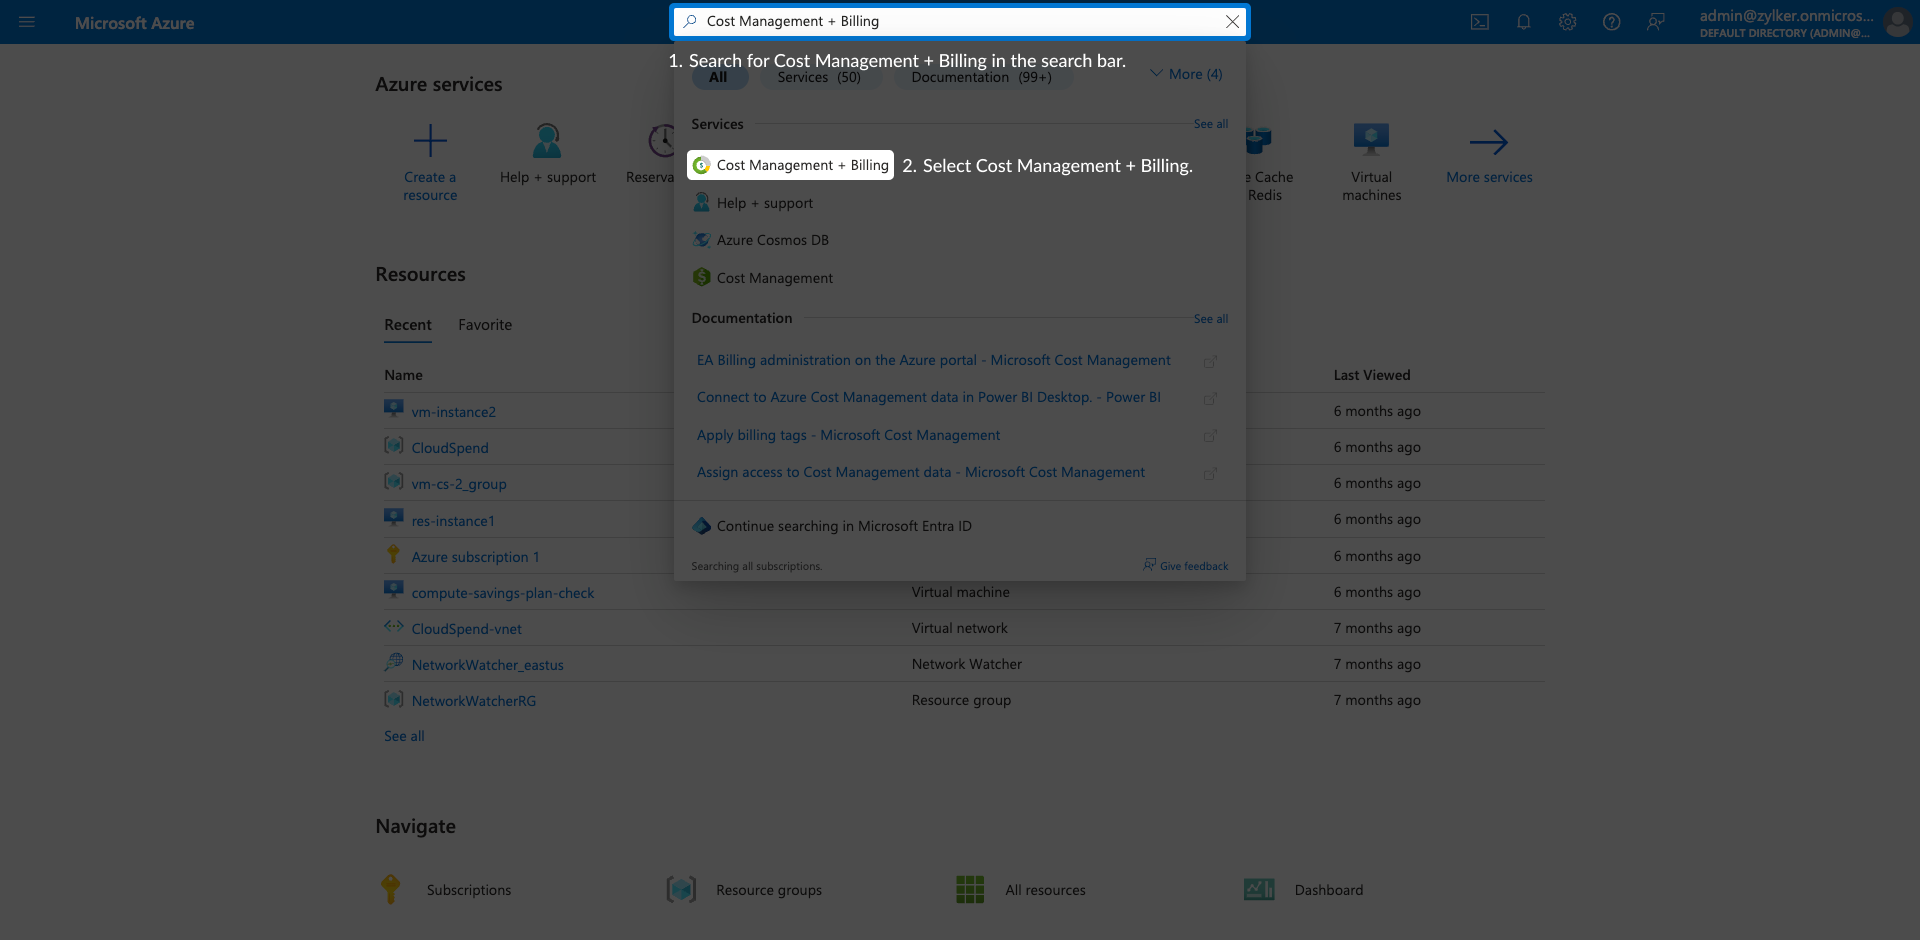Open EA Billing administration documentation link

(x=934, y=360)
